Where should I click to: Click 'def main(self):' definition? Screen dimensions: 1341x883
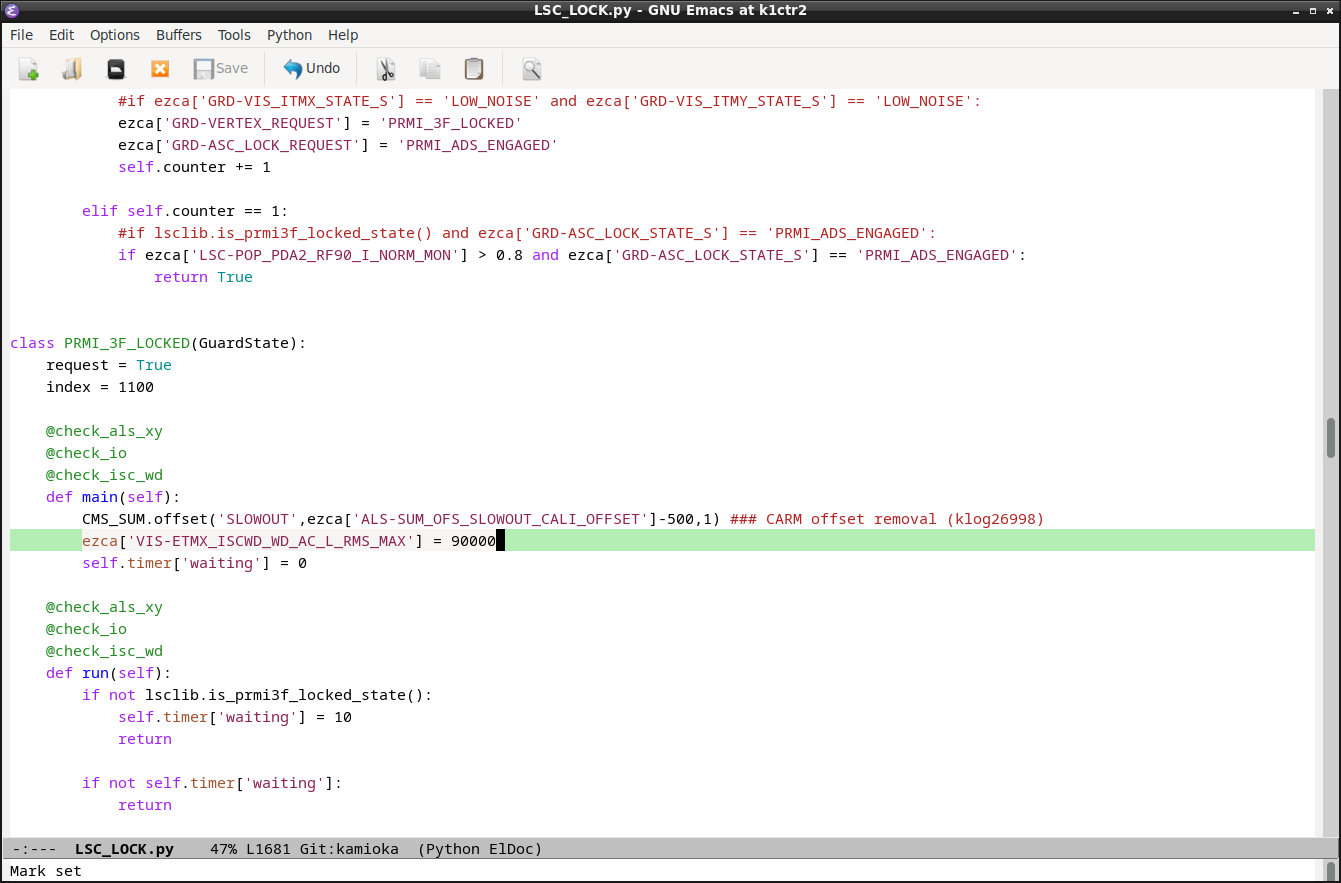[113, 497]
